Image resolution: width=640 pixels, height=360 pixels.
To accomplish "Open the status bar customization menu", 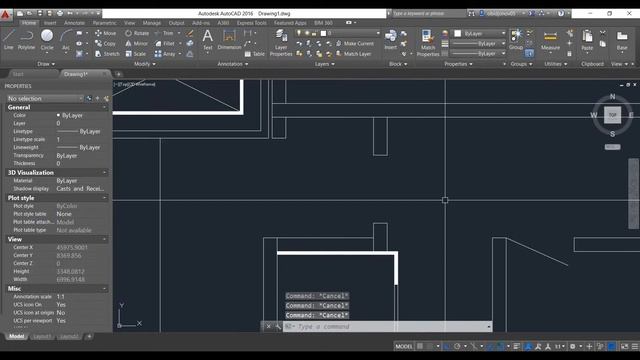I will (x=635, y=346).
